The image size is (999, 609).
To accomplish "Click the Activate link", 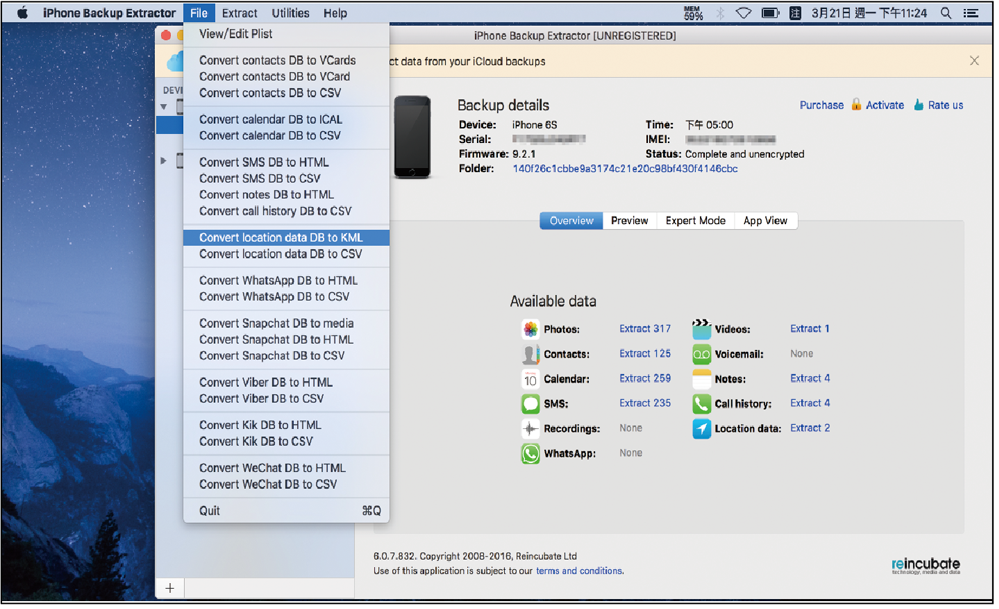I will click(x=884, y=105).
